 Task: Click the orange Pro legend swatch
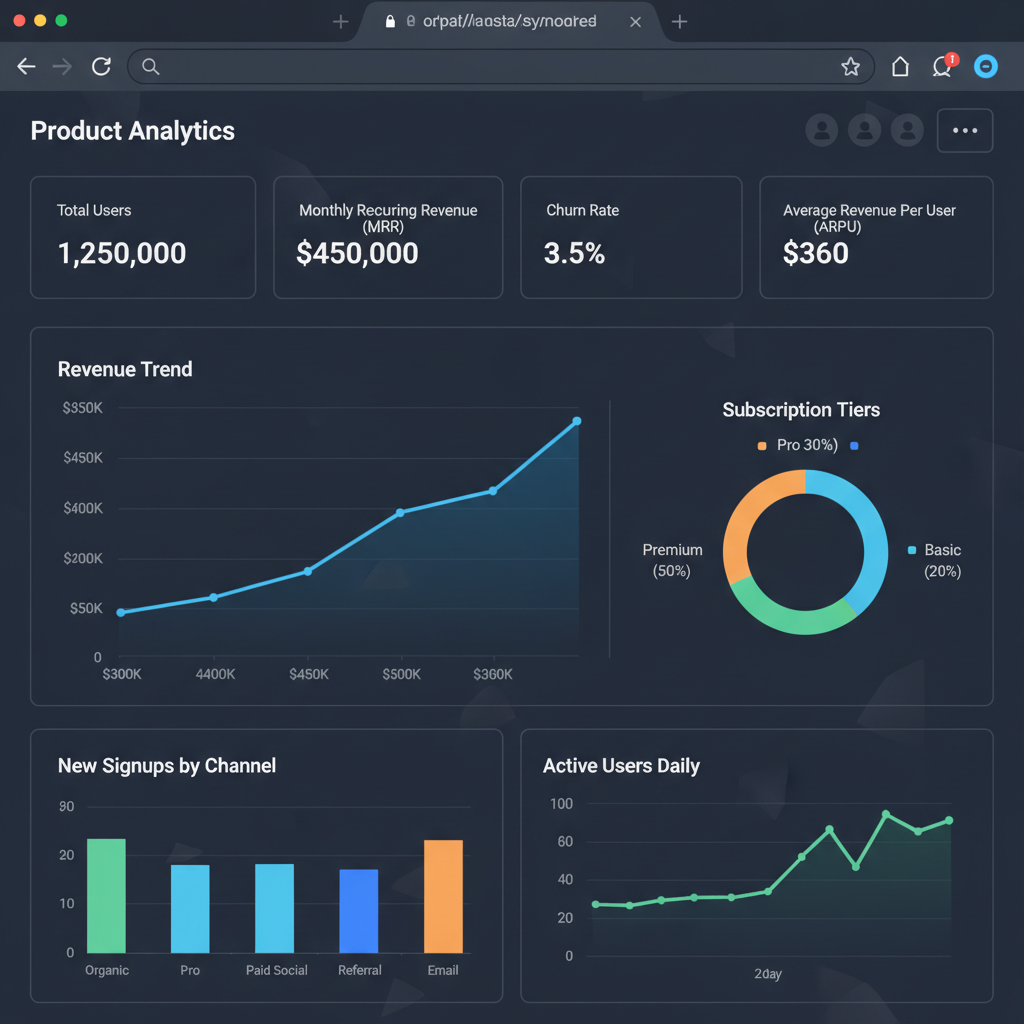click(x=761, y=446)
